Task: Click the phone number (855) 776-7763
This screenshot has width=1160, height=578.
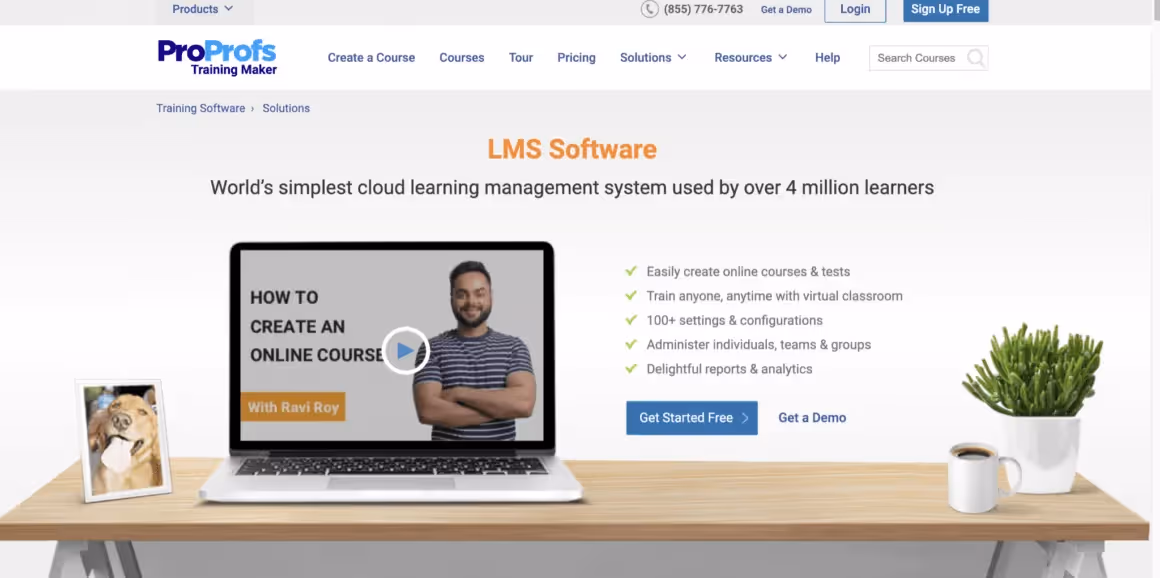Action: coord(704,9)
